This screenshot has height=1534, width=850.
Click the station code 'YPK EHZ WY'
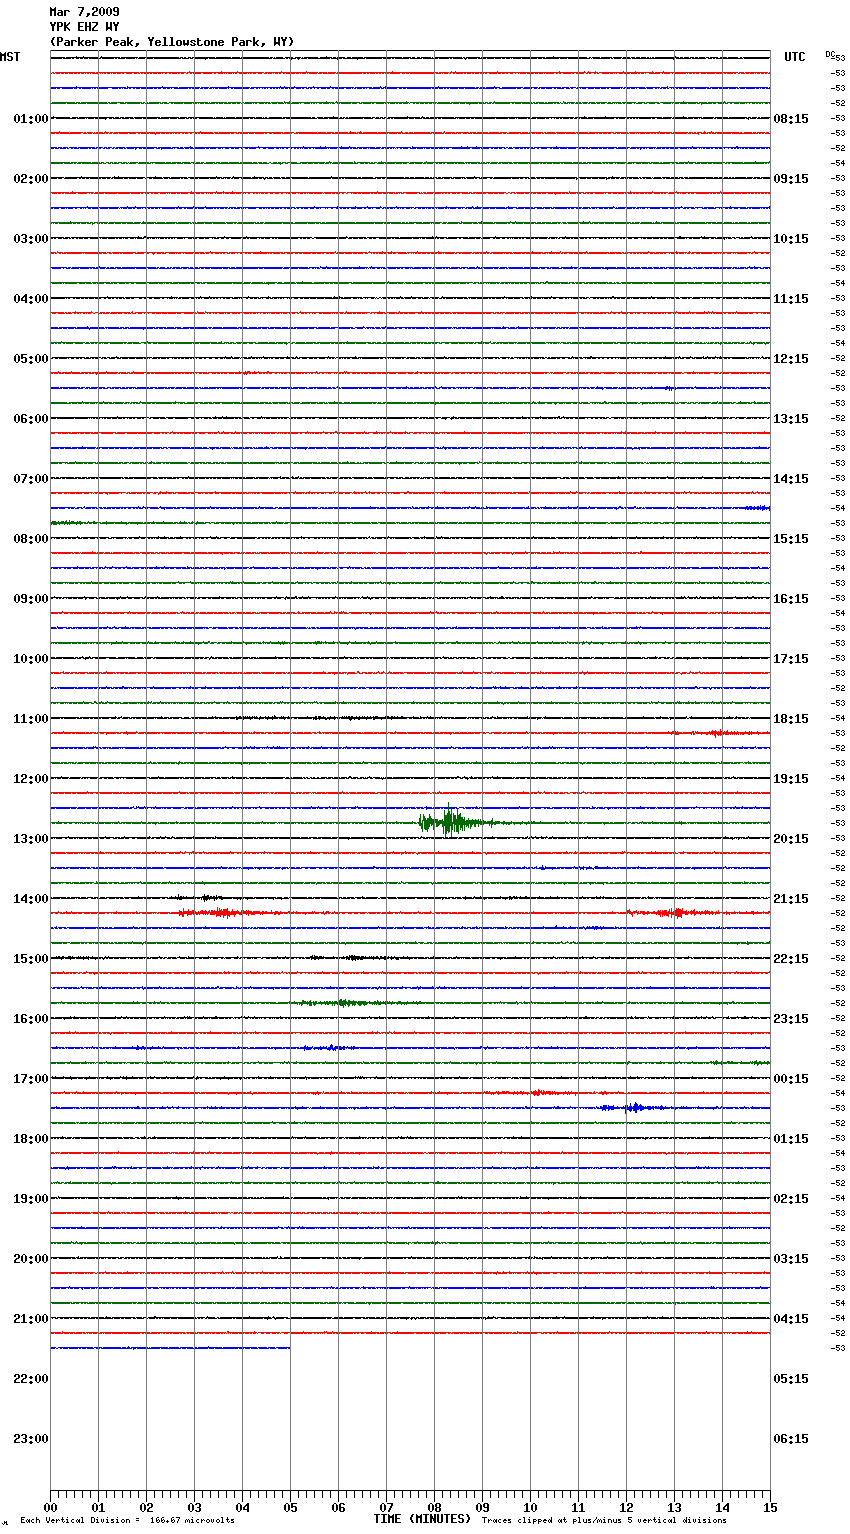84,27
